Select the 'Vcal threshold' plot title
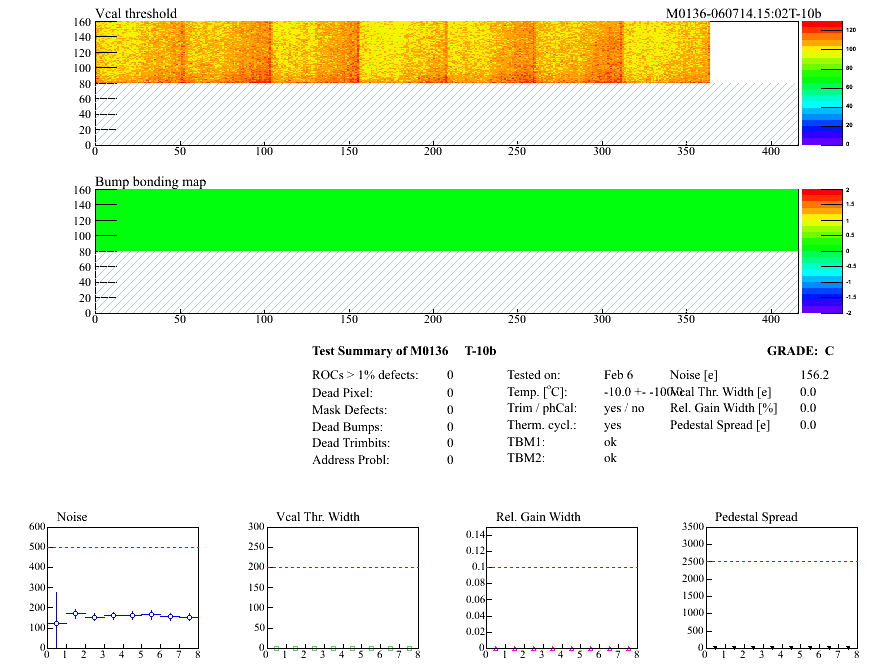This screenshot has width=896, height=672. (136, 13)
